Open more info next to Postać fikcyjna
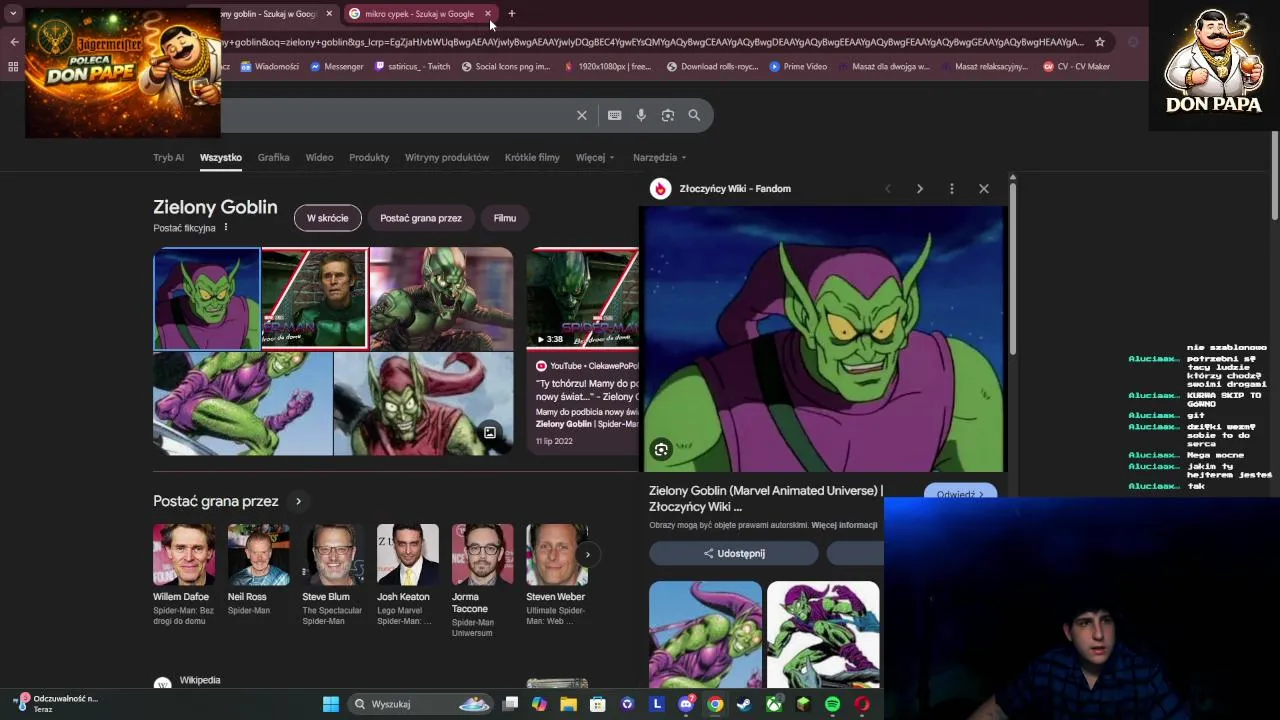1280x720 pixels. 226,227
